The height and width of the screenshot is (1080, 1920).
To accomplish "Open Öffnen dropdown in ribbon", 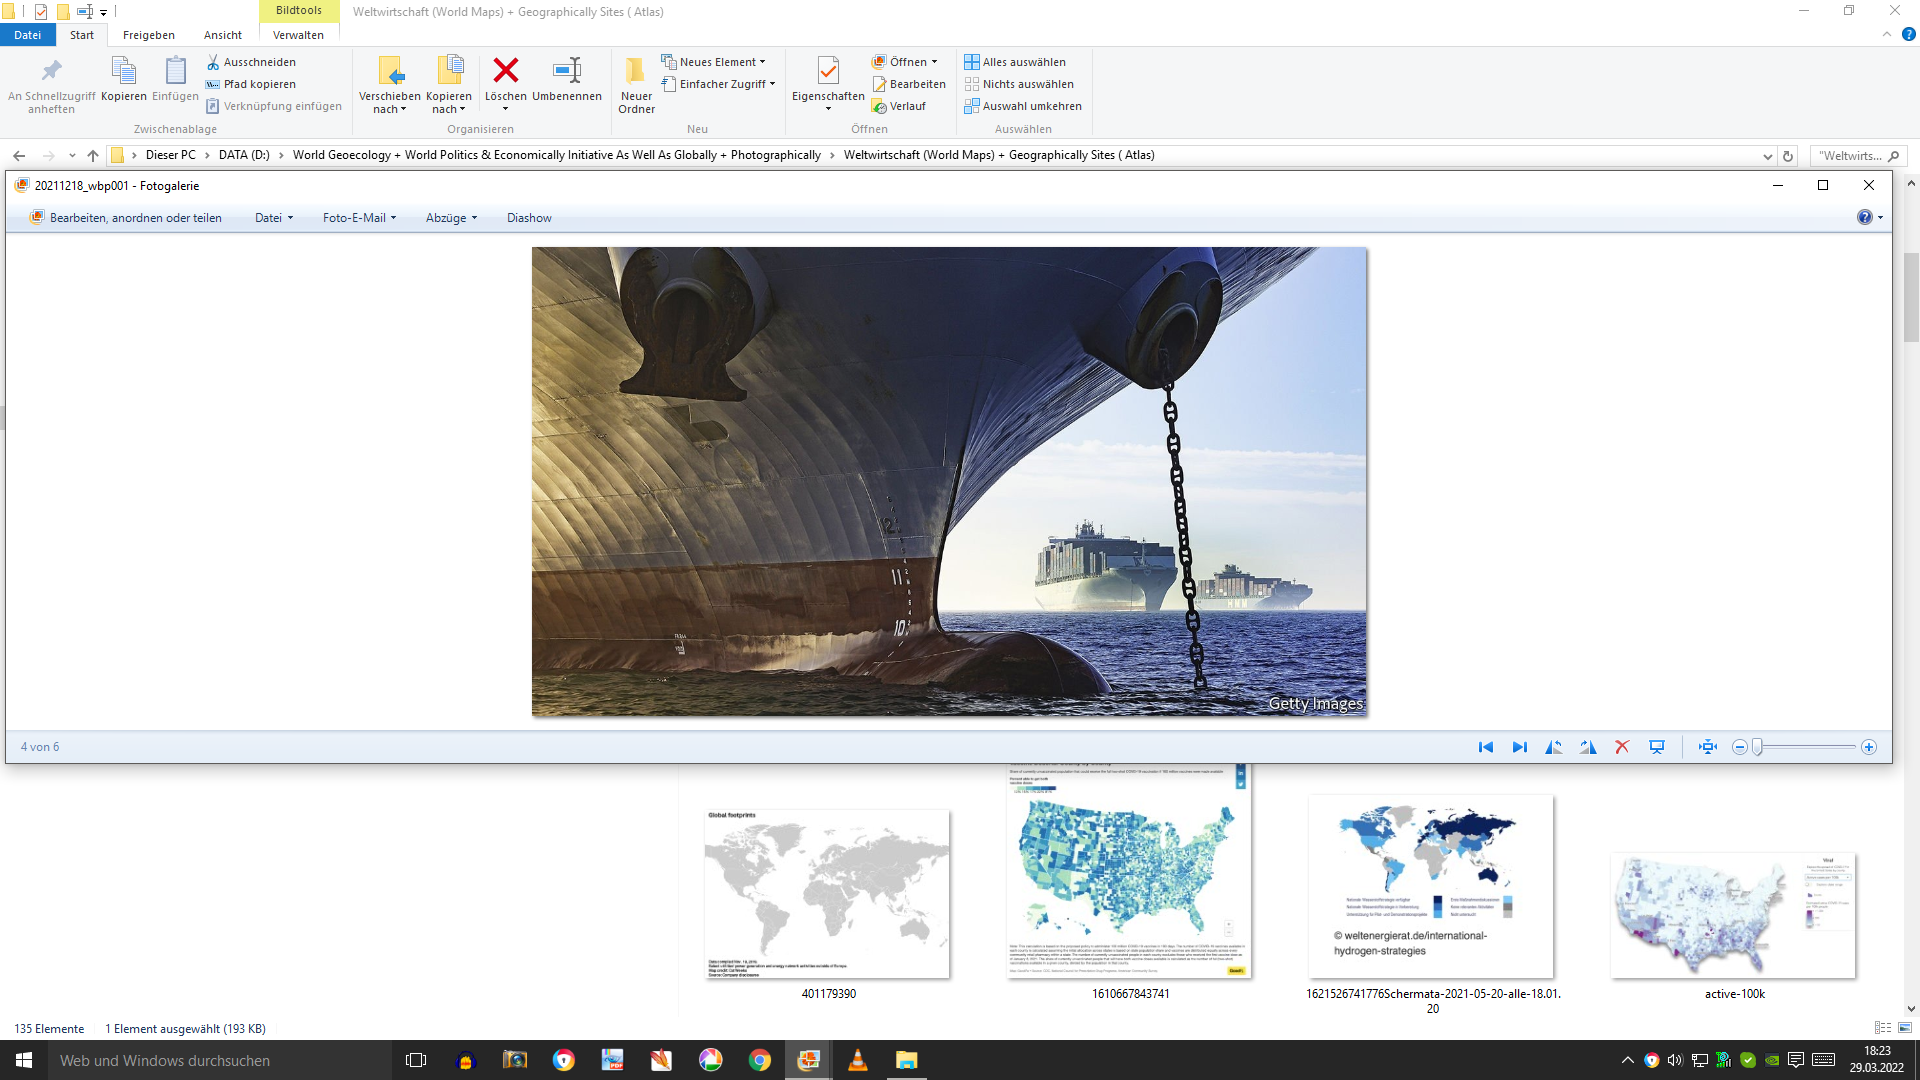I will click(x=905, y=62).
